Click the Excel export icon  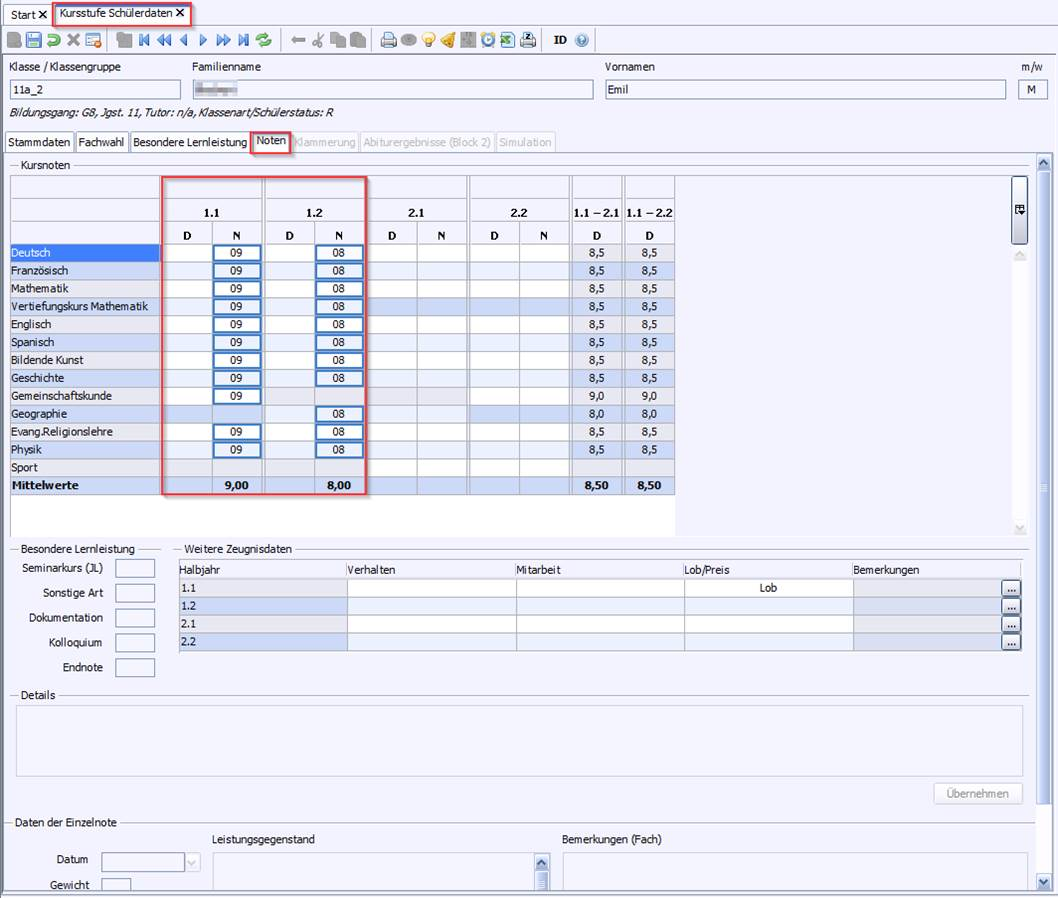pos(507,40)
